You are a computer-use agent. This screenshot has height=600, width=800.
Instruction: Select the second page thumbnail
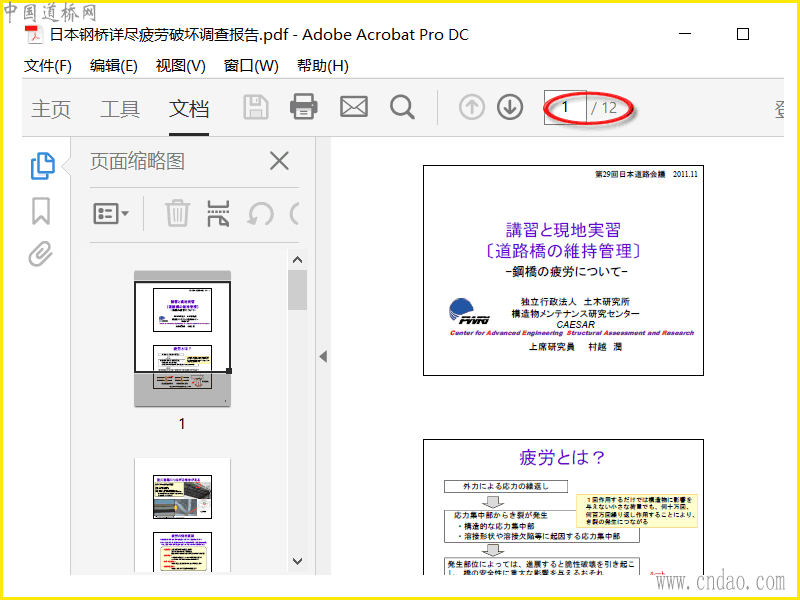(182, 515)
